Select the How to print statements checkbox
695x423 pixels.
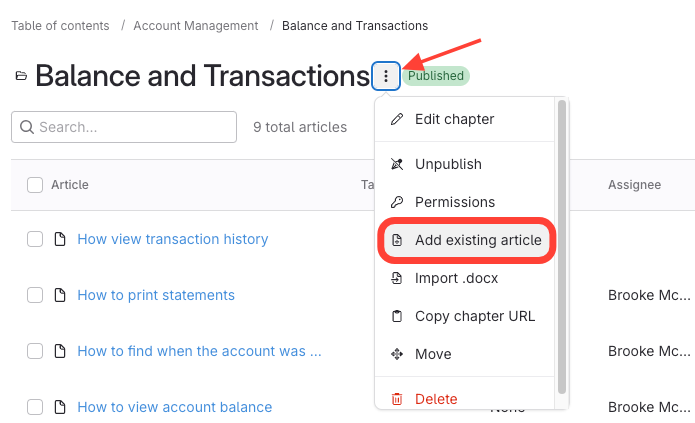point(35,295)
